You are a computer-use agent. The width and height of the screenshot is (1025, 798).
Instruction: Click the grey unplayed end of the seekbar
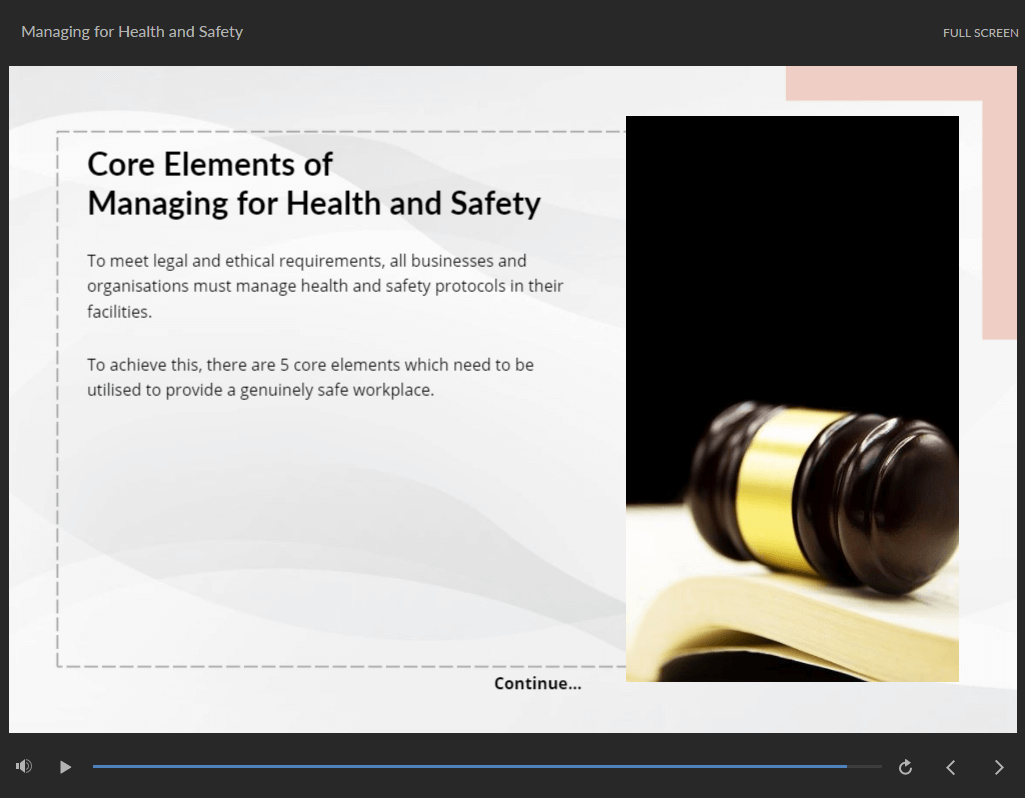pos(866,766)
